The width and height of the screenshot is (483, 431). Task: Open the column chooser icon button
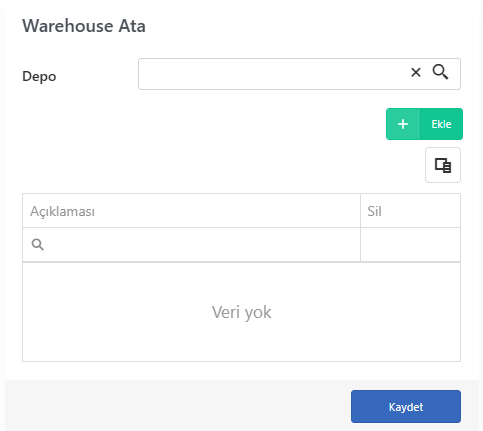pyautogui.click(x=443, y=165)
